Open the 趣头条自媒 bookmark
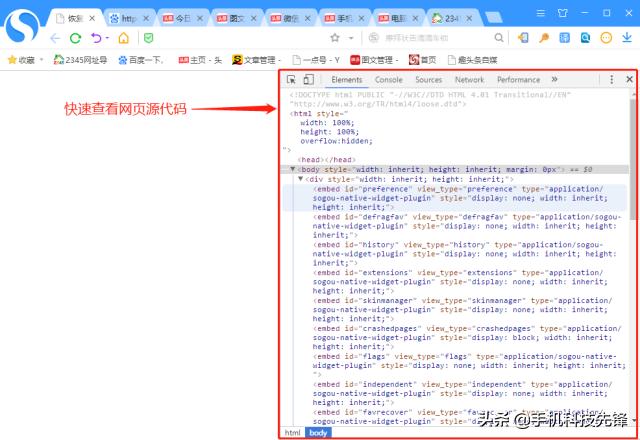The image size is (640, 440). pos(473,60)
